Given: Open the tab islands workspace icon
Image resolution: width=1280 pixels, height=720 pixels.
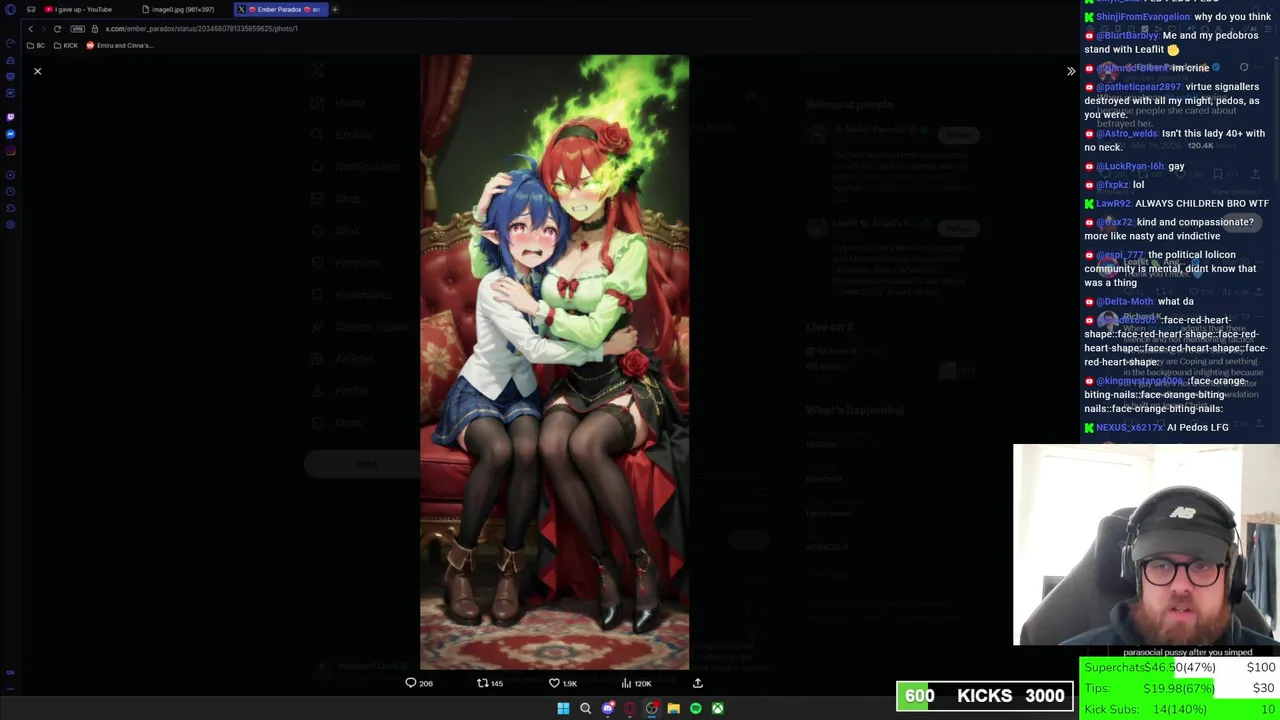Looking at the screenshot, I should point(31,9).
